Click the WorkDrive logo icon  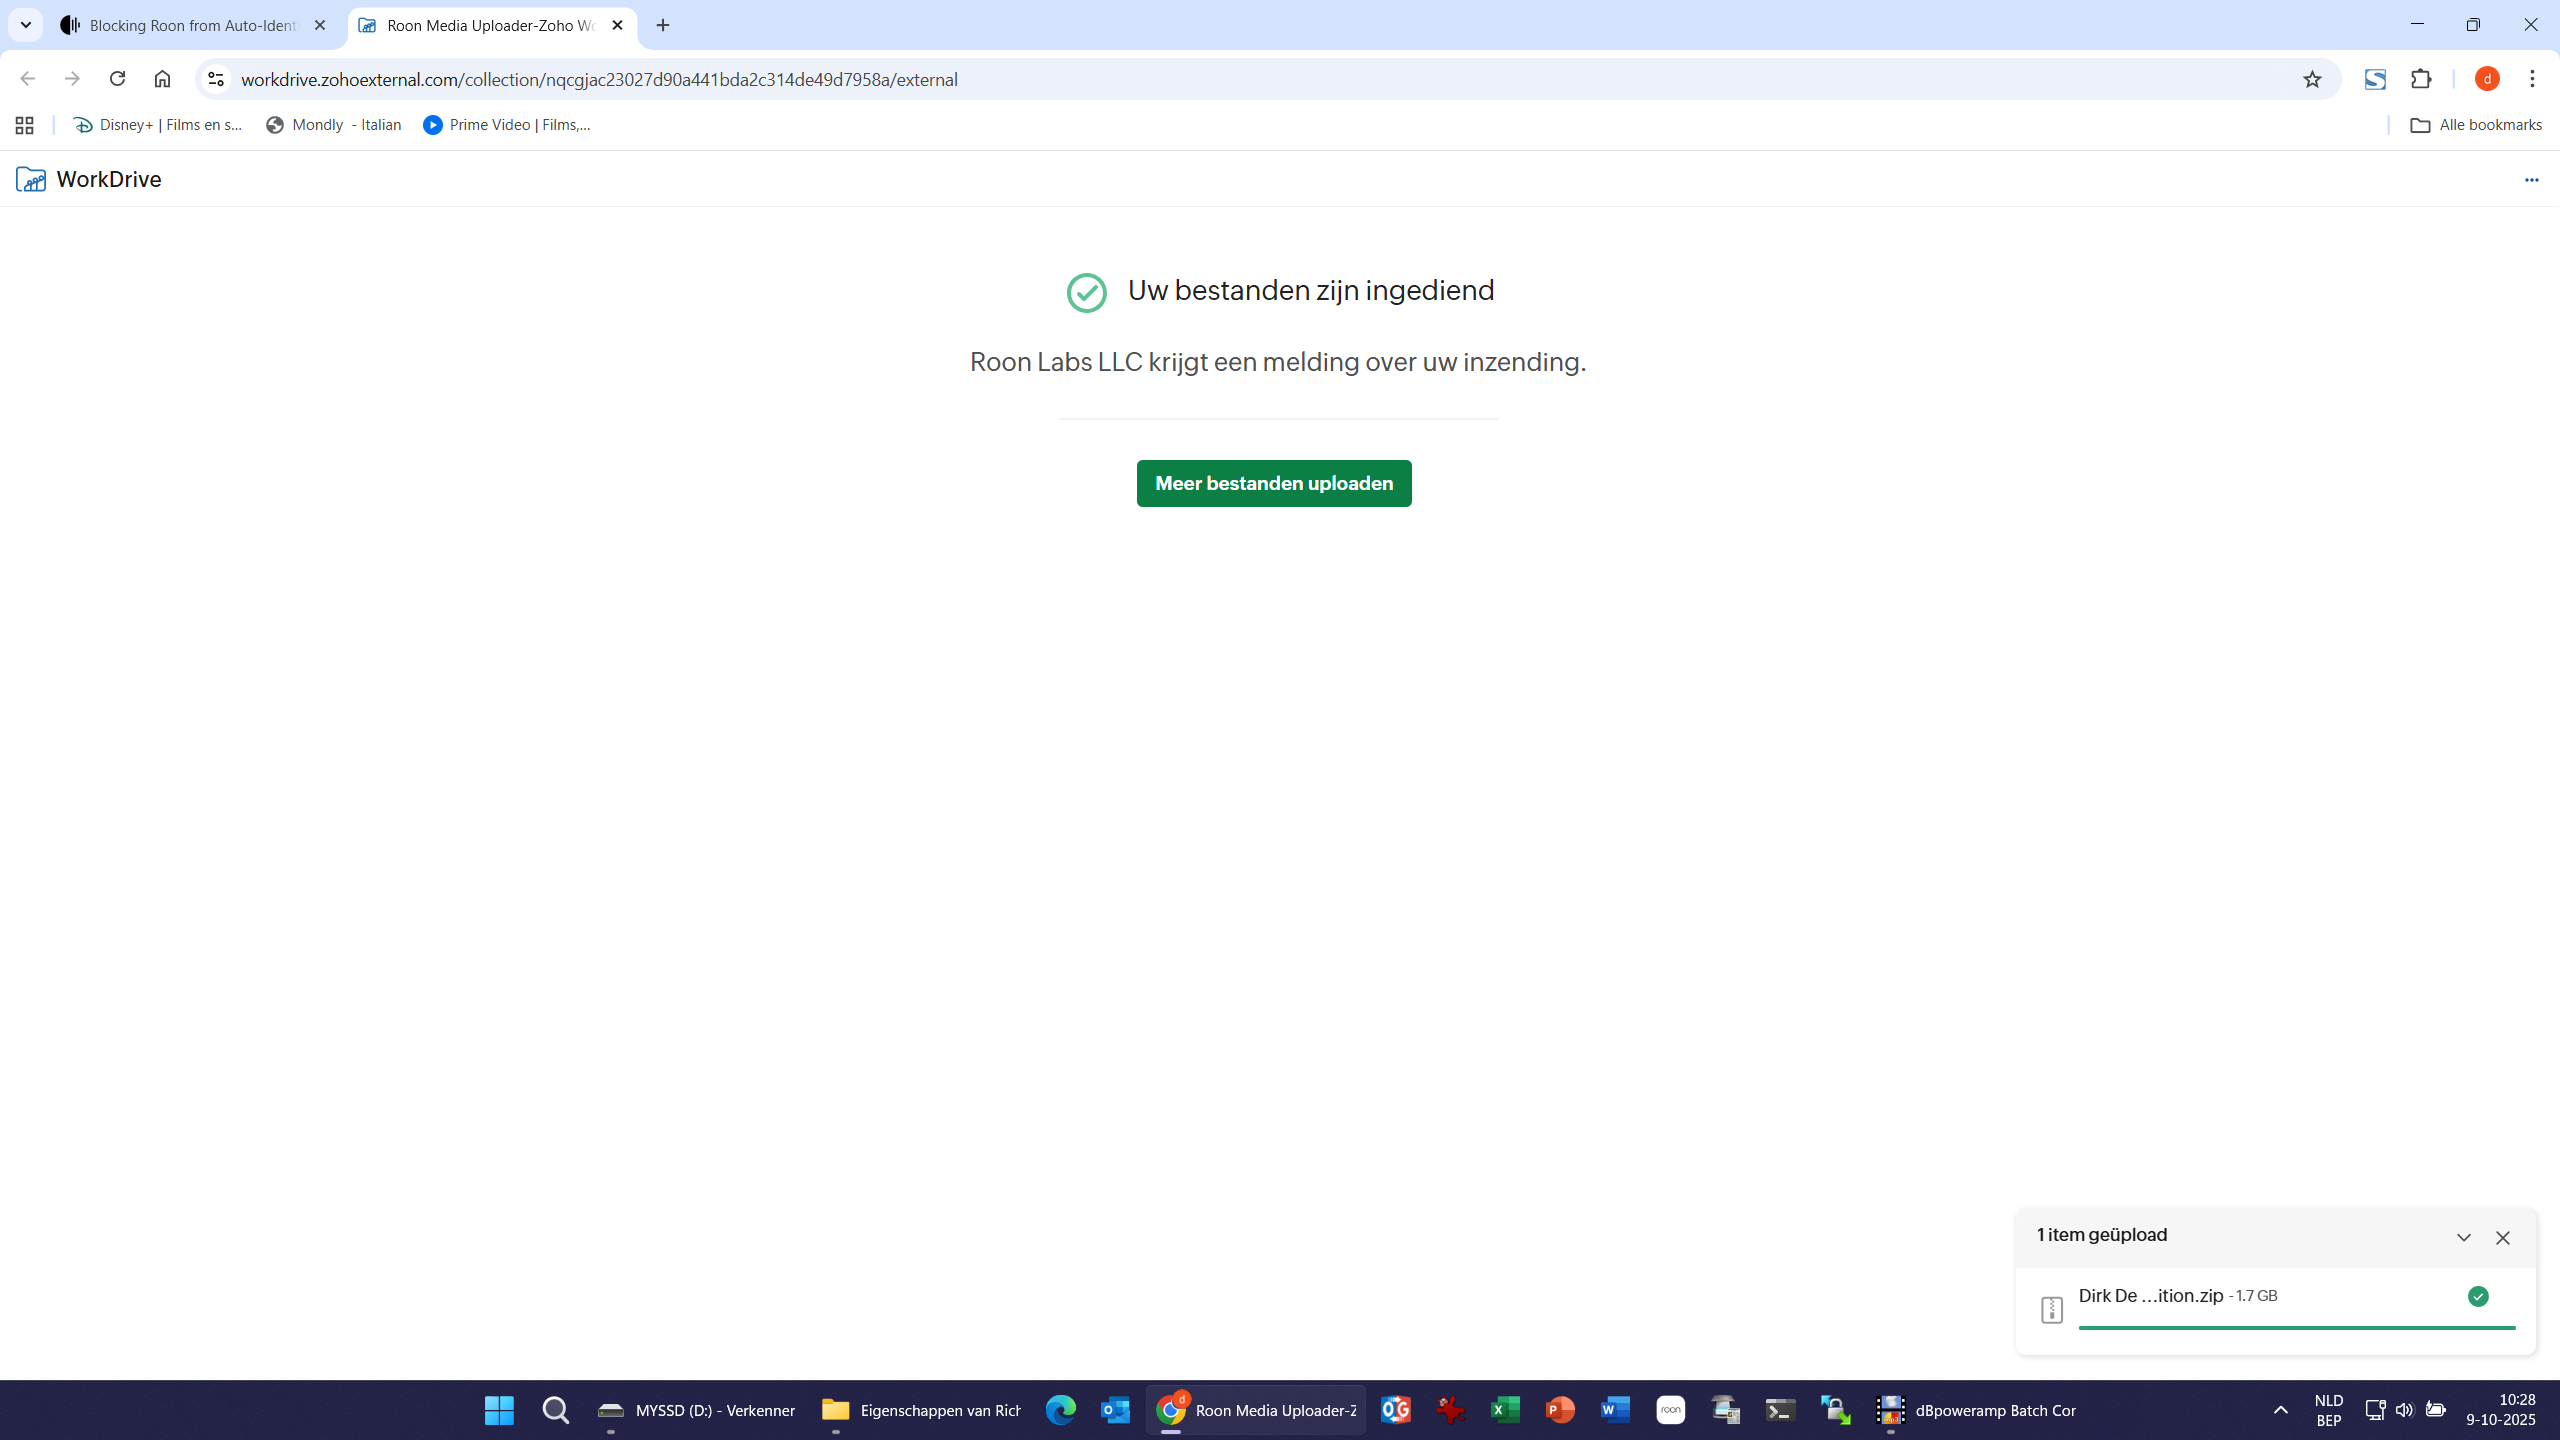click(x=31, y=179)
